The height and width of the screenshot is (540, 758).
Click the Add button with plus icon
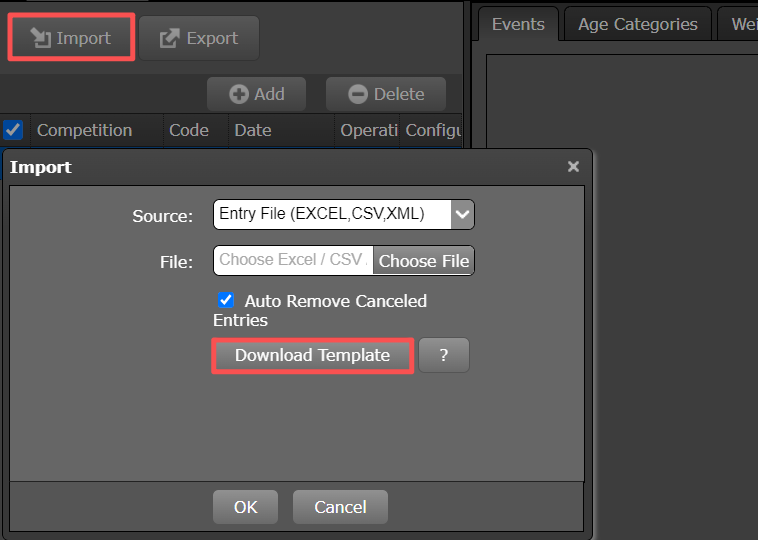257,94
